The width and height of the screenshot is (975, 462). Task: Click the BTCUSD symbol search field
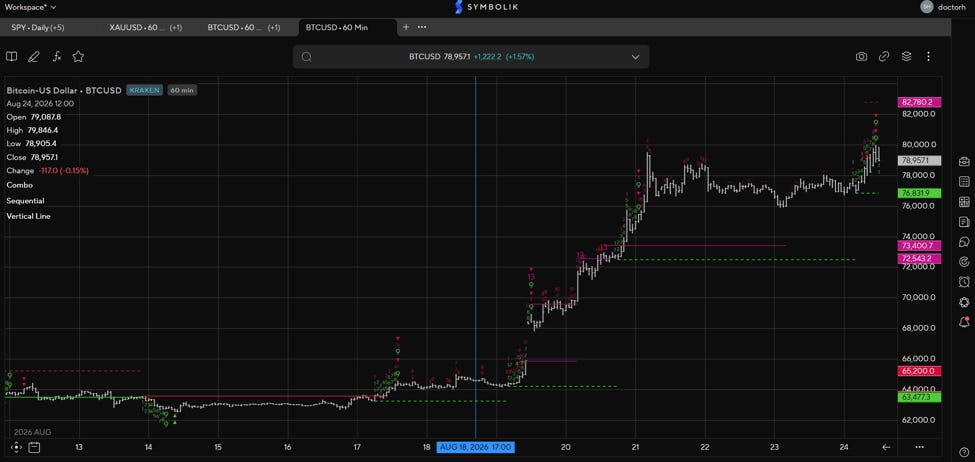pyautogui.click(x=471, y=57)
